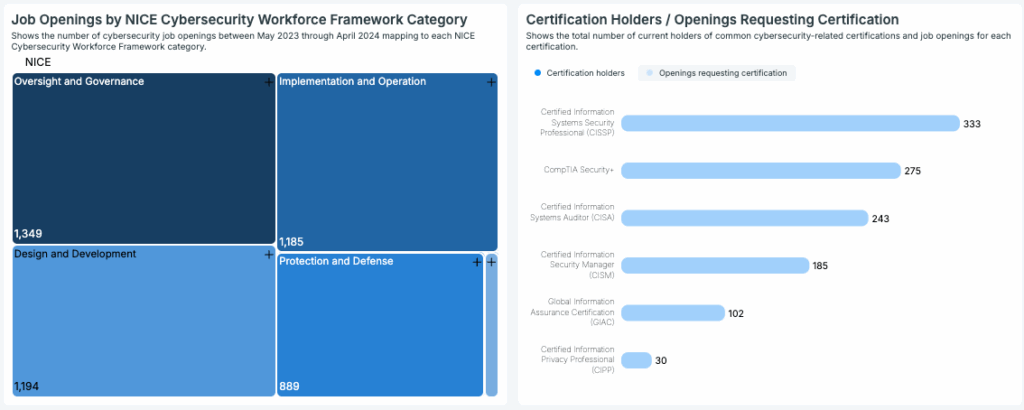This screenshot has height=410, width=1024.
Task: Expand Design and Development using its plus icon
Action: (268, 255)
